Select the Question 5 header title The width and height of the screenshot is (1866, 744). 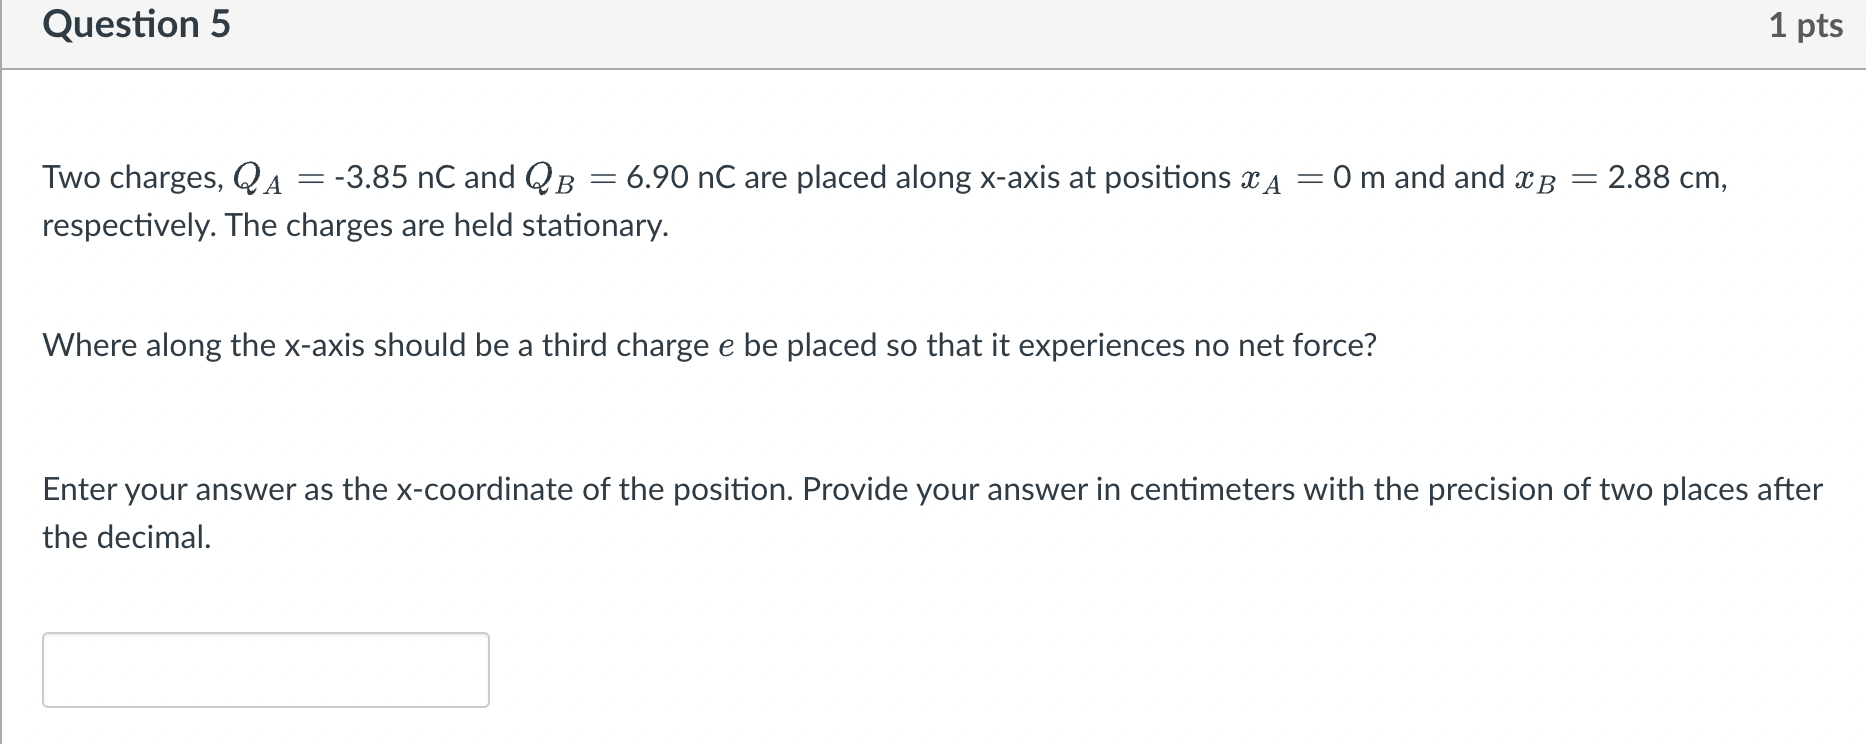pos(135,26)
